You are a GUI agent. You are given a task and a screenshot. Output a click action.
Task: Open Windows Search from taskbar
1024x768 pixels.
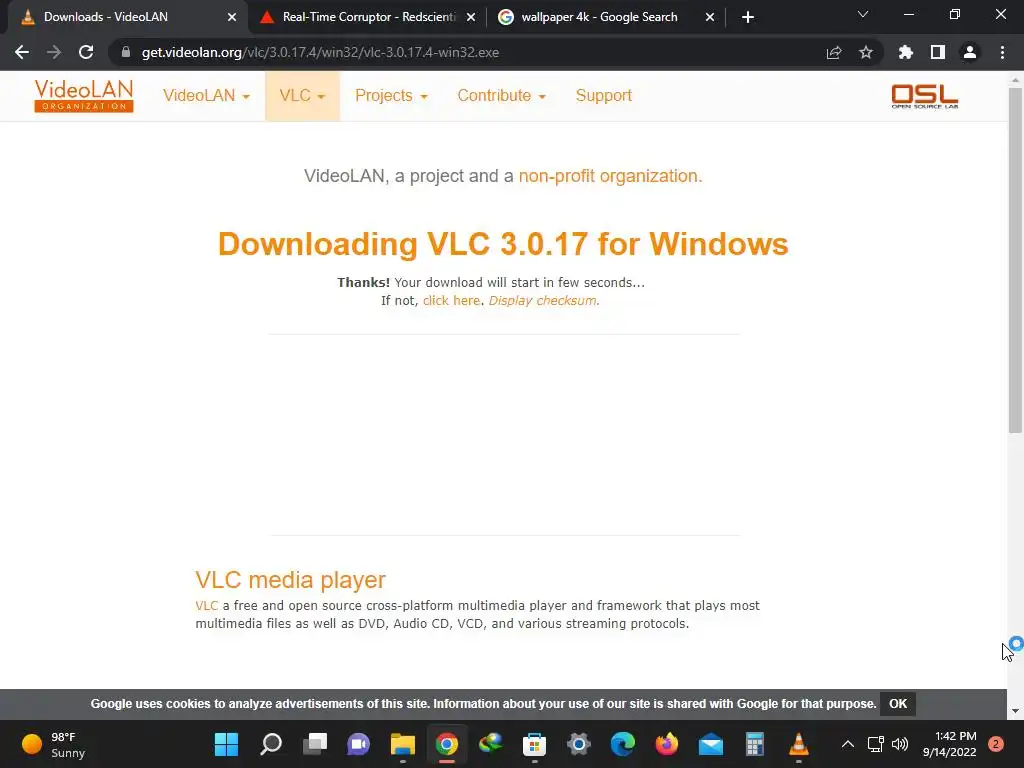coord(271,744)
